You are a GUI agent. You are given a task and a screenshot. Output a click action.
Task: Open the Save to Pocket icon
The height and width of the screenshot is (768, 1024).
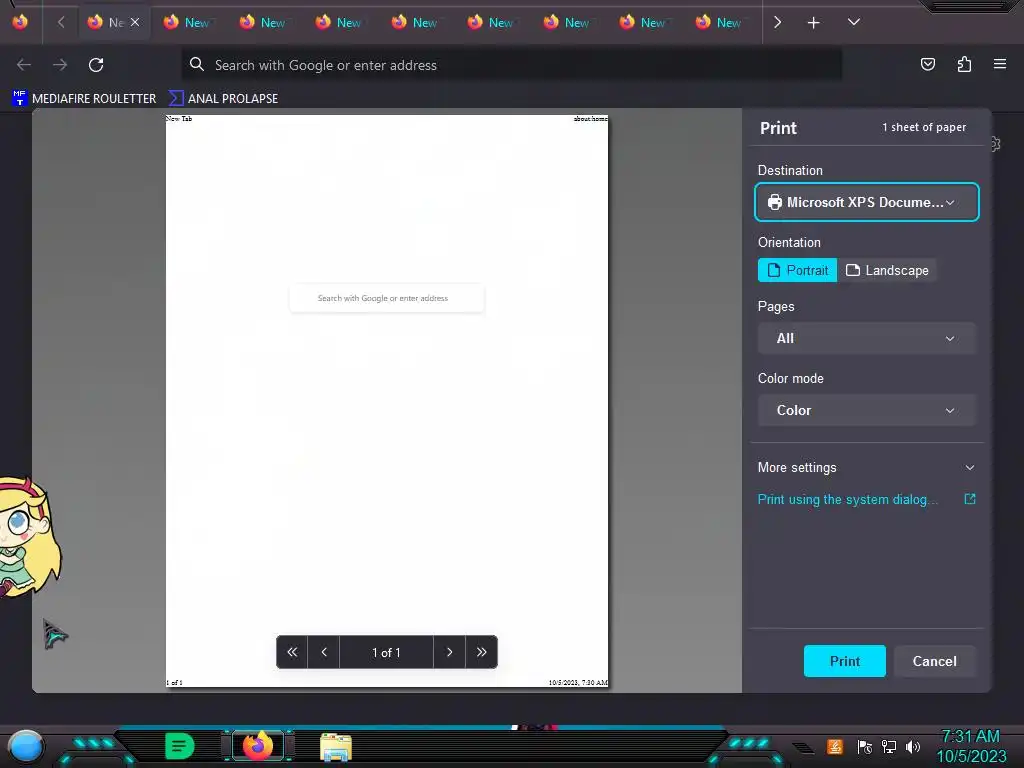pyautogui.click(x=927, y=64)
